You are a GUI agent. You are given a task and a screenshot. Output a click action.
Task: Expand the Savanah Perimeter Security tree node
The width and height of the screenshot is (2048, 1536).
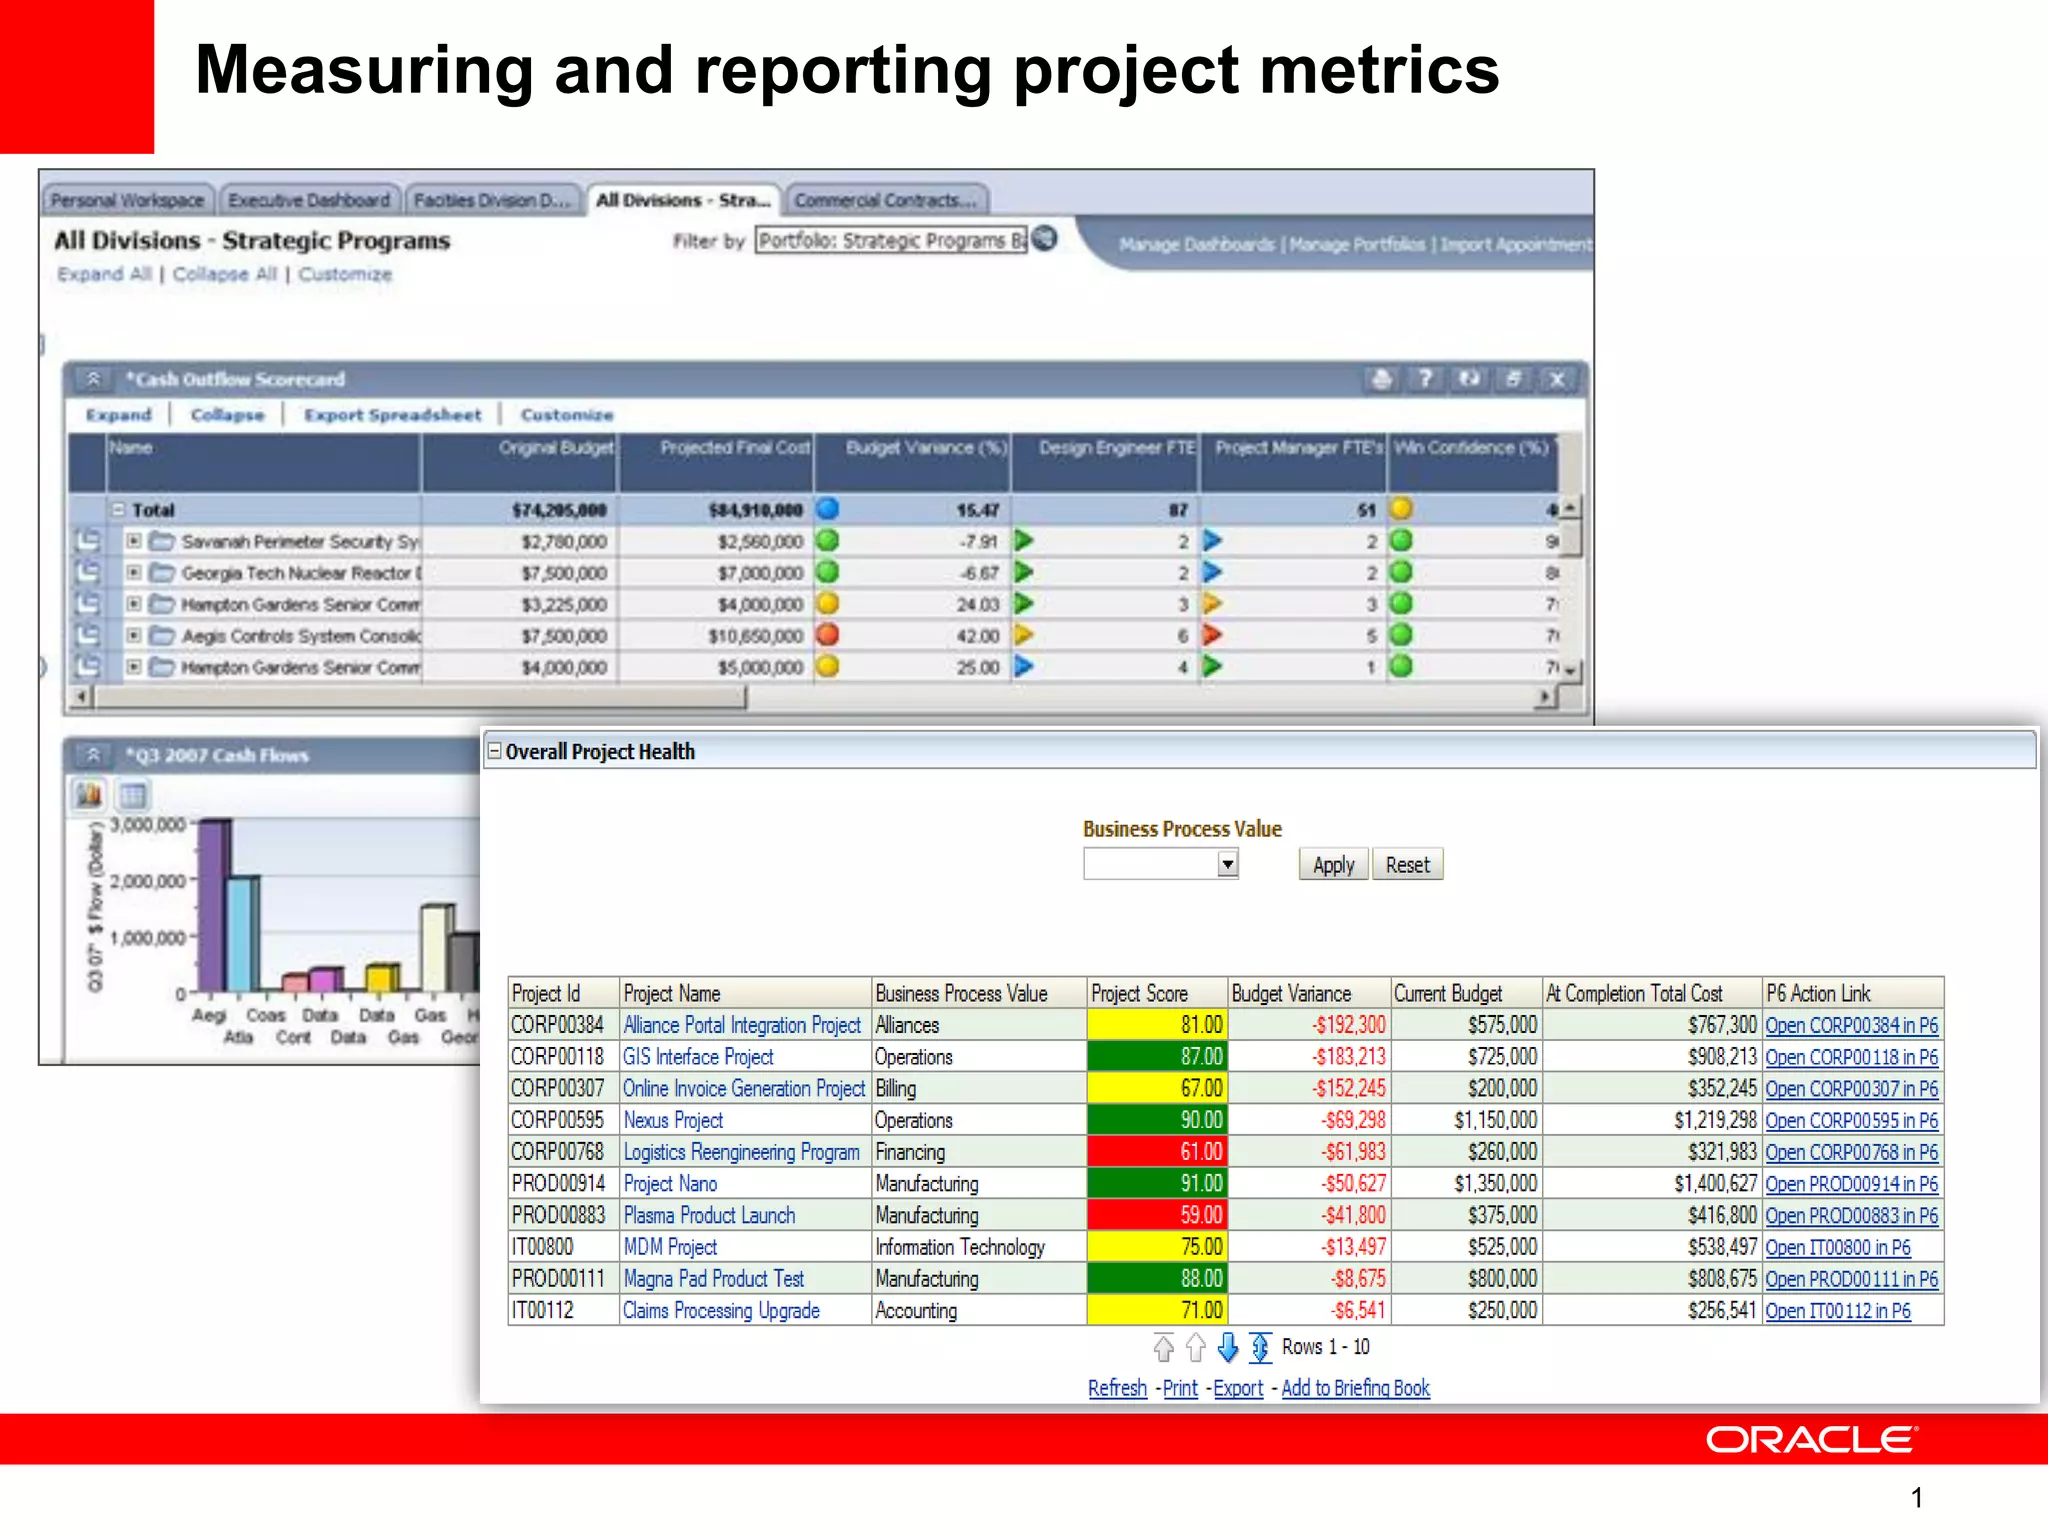click(133, 541)
